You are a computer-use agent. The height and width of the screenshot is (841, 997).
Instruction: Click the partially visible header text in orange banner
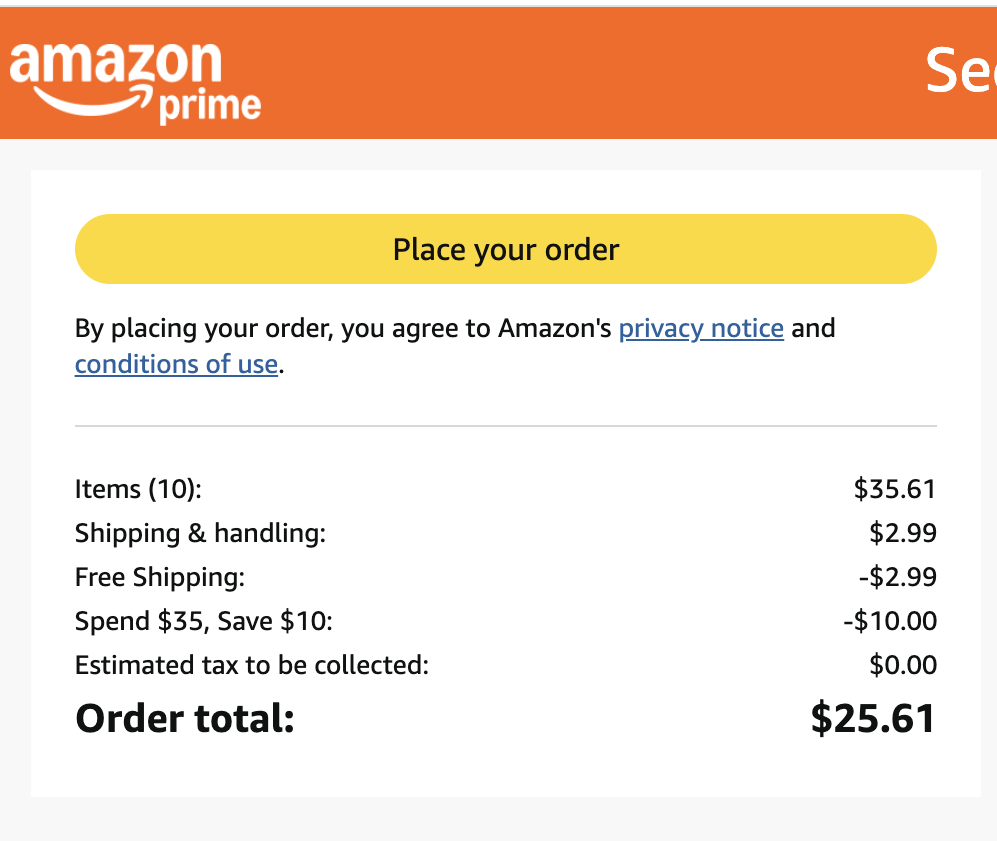[x=960, y=70]
